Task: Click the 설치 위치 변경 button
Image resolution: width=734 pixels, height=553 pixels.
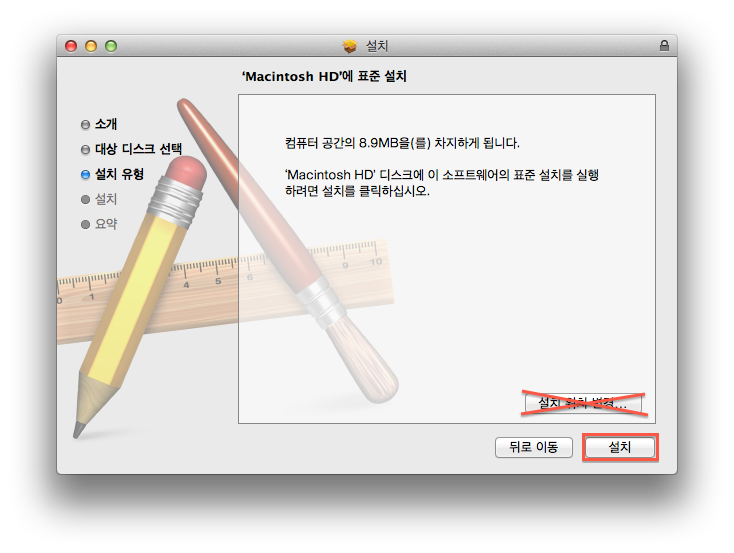Action: point(583,403)
